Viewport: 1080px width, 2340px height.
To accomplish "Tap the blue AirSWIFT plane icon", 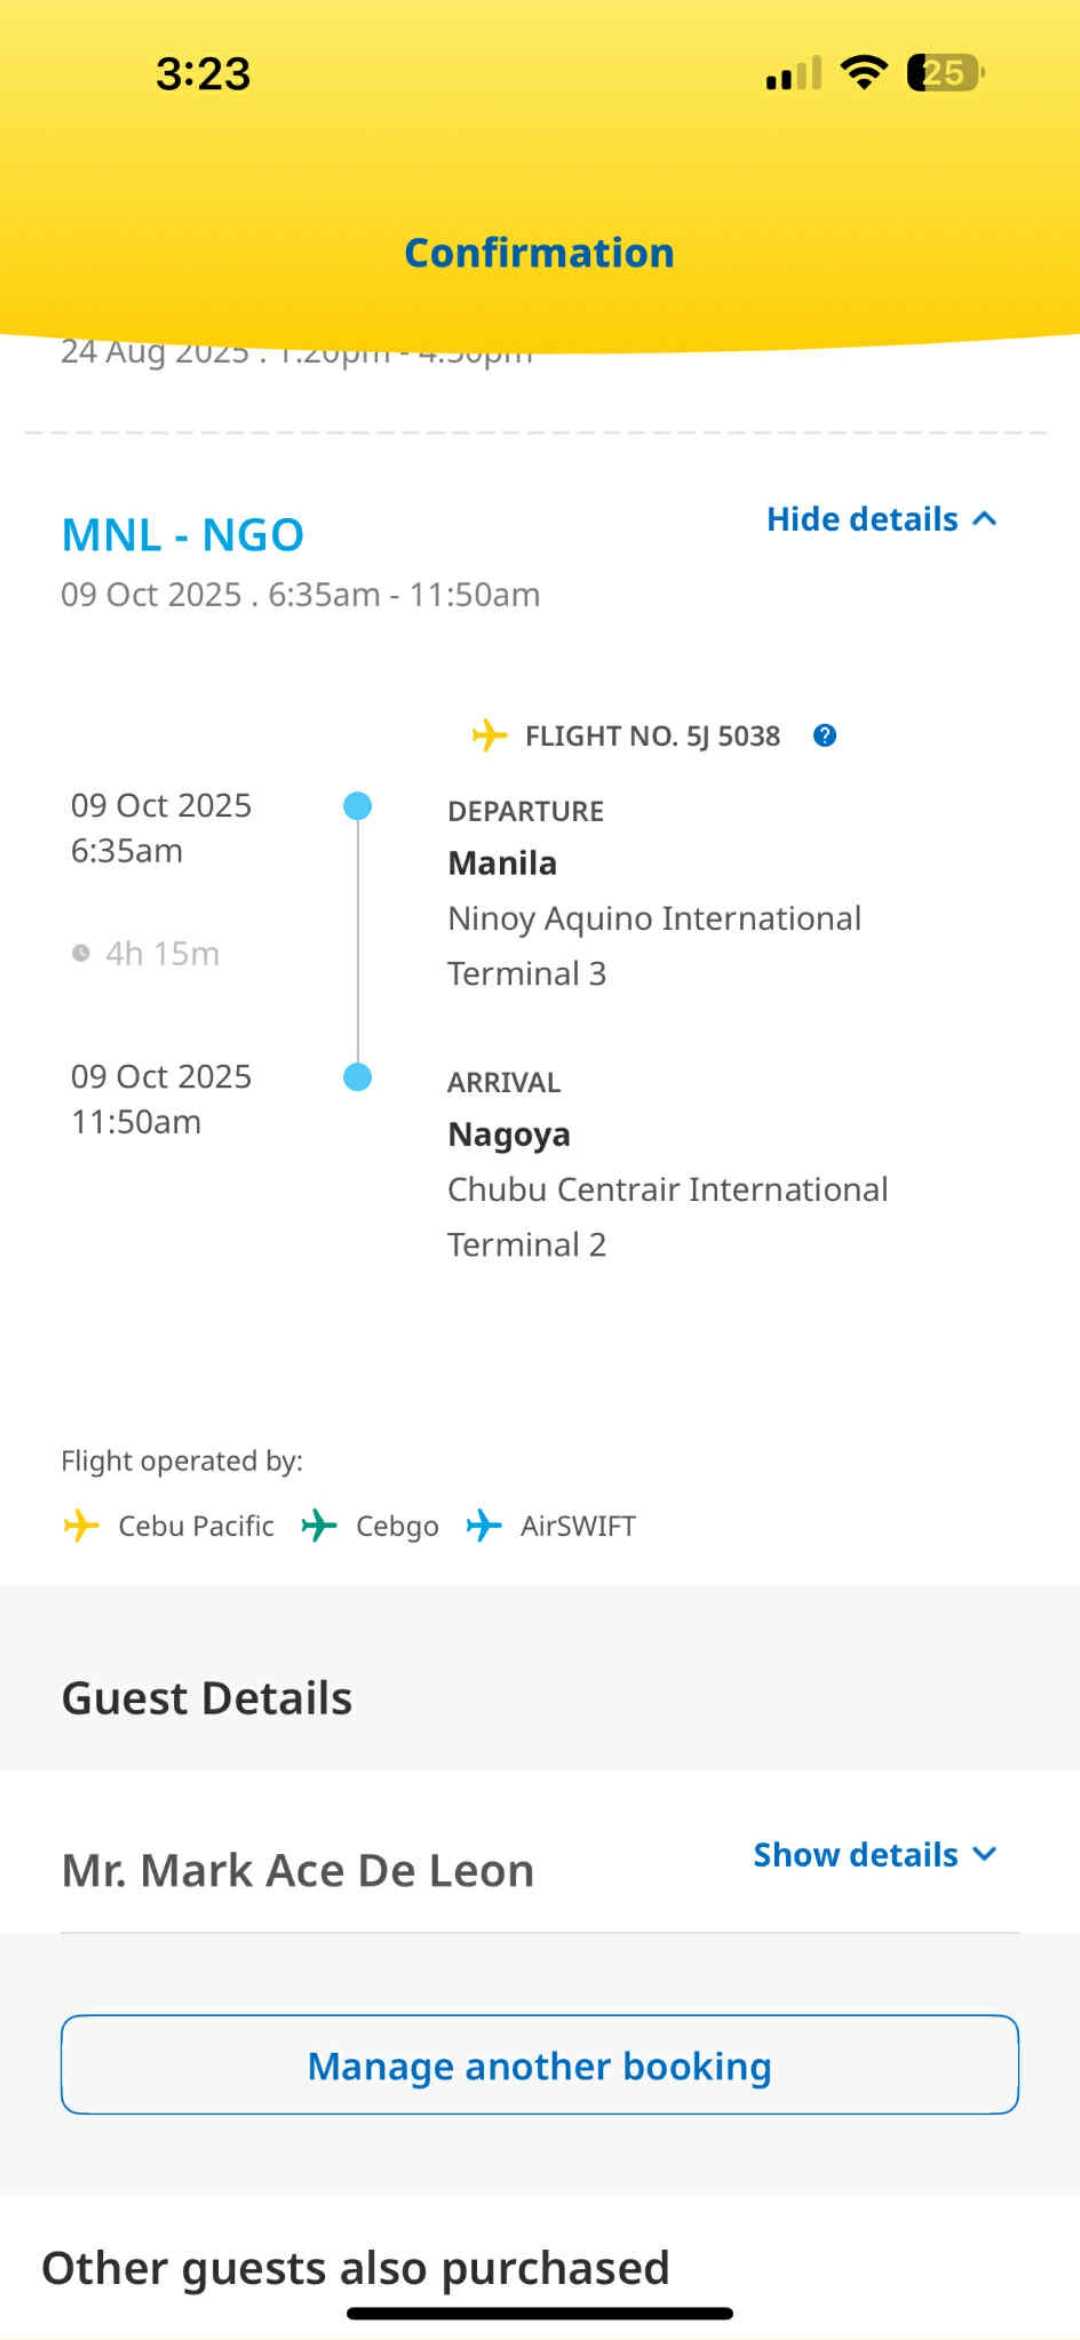I will 484,1526.
